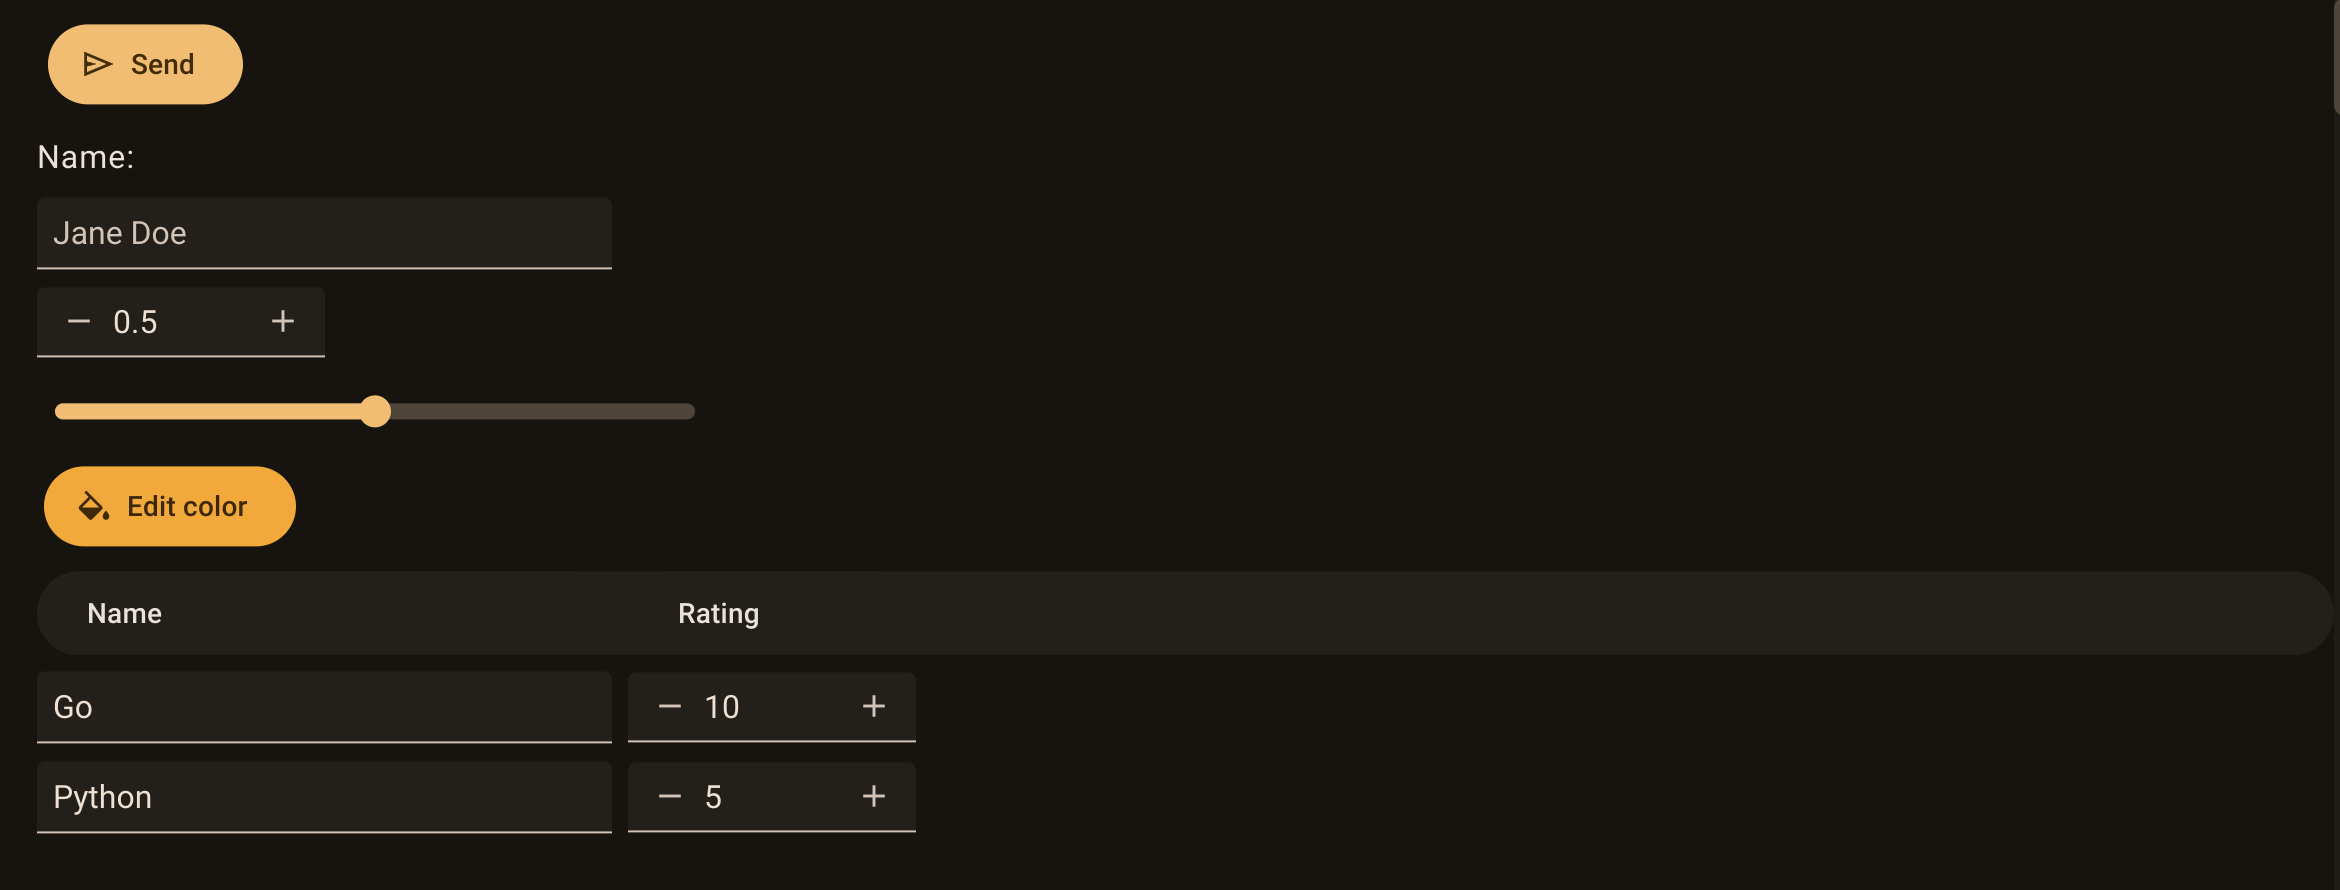Image resolution: width=2340 pixels, height=890 pixels.
Task: Click the paint bucket icon
Action: point(94,506)
